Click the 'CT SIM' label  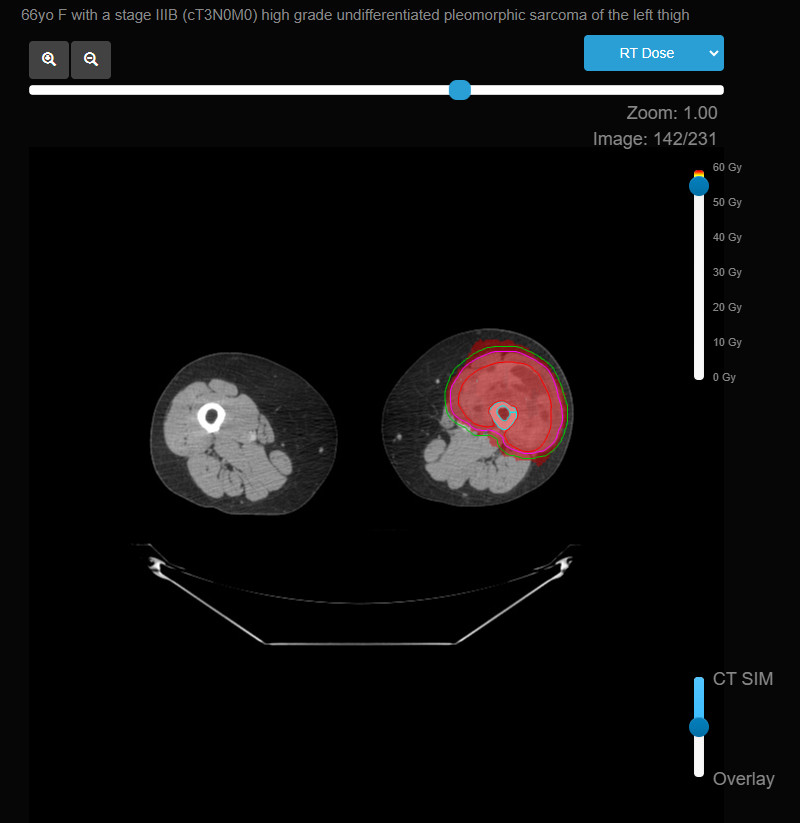pyautogui.click(x=743, y=679)
